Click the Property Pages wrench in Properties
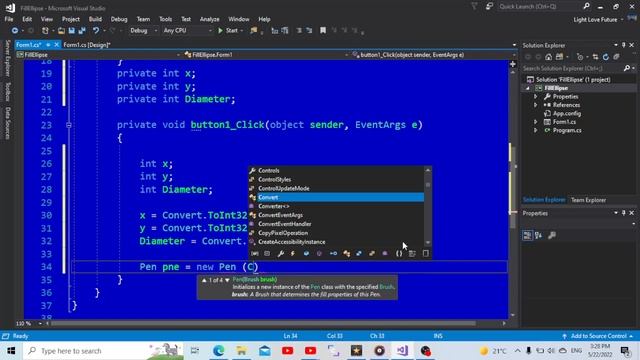Screen dimensions: 640x360 552,236
